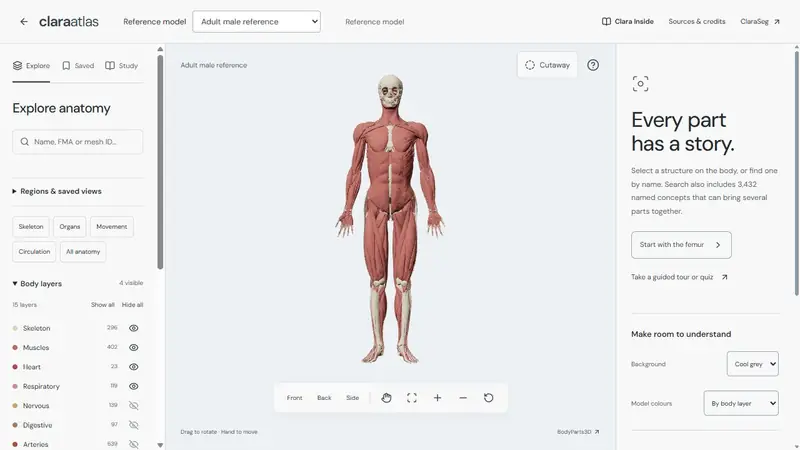Apply the All anatomy preset chip
The width and height of the screenshot is (800, 450).
83,252
